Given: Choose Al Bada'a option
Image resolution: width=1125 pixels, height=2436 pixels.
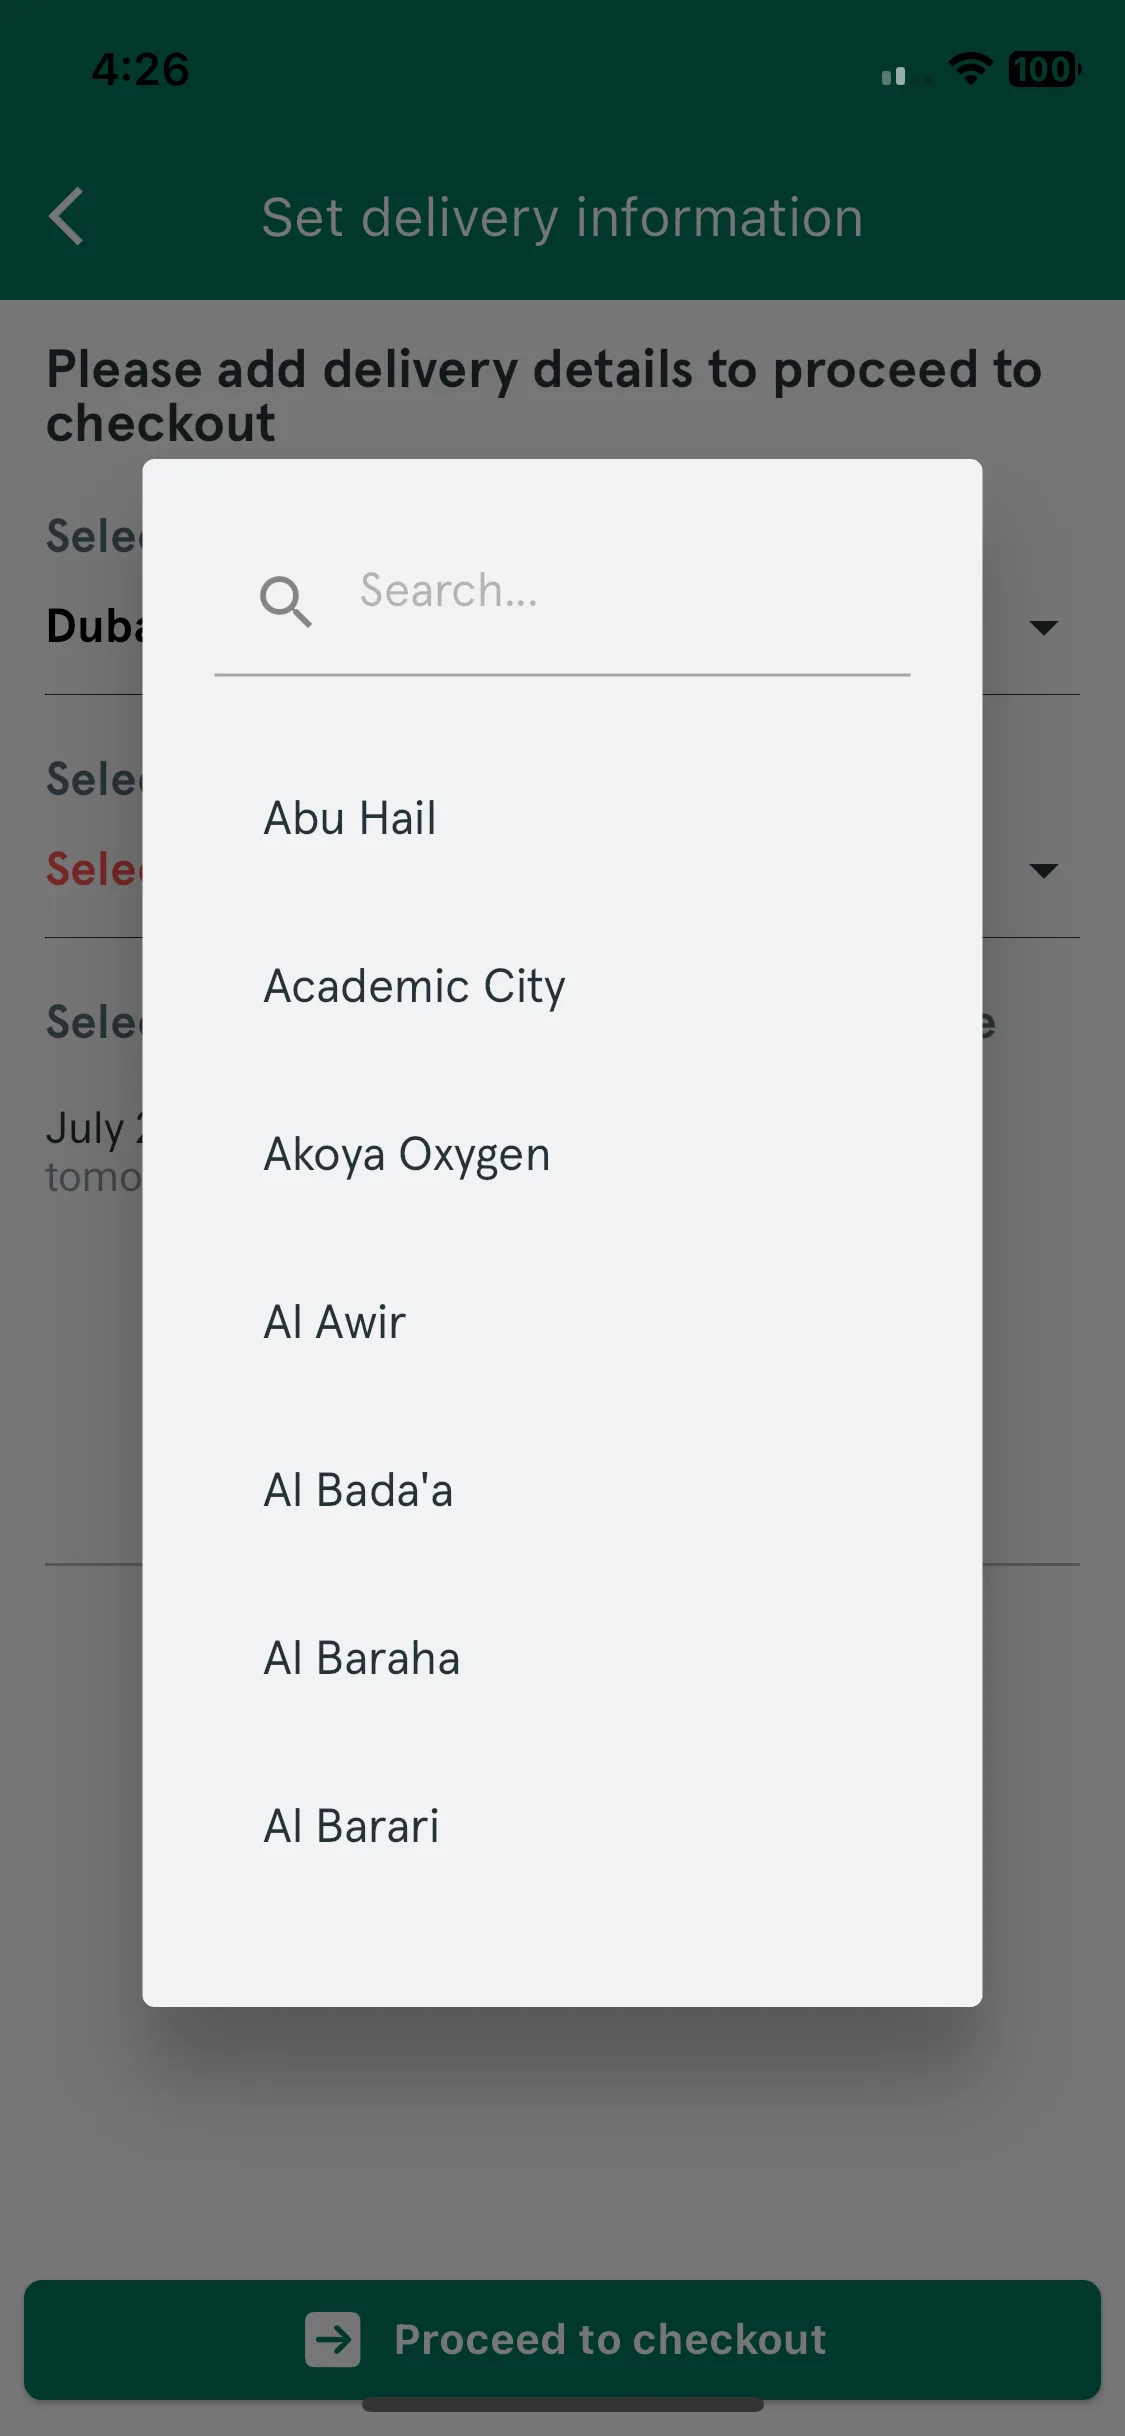Looking at the screenshot, I should [x=561, y=1490].
